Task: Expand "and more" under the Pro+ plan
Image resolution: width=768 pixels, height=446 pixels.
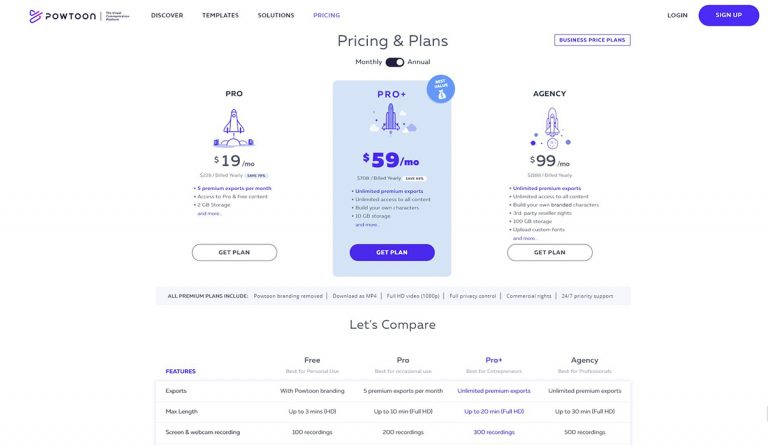Action: click(367, 224)
